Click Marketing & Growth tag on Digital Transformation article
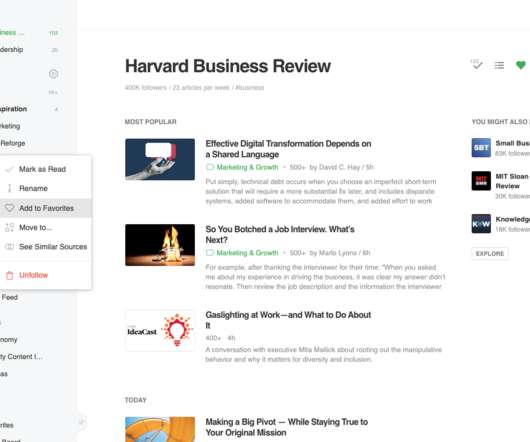530x442 pixels. click(247, 167)
